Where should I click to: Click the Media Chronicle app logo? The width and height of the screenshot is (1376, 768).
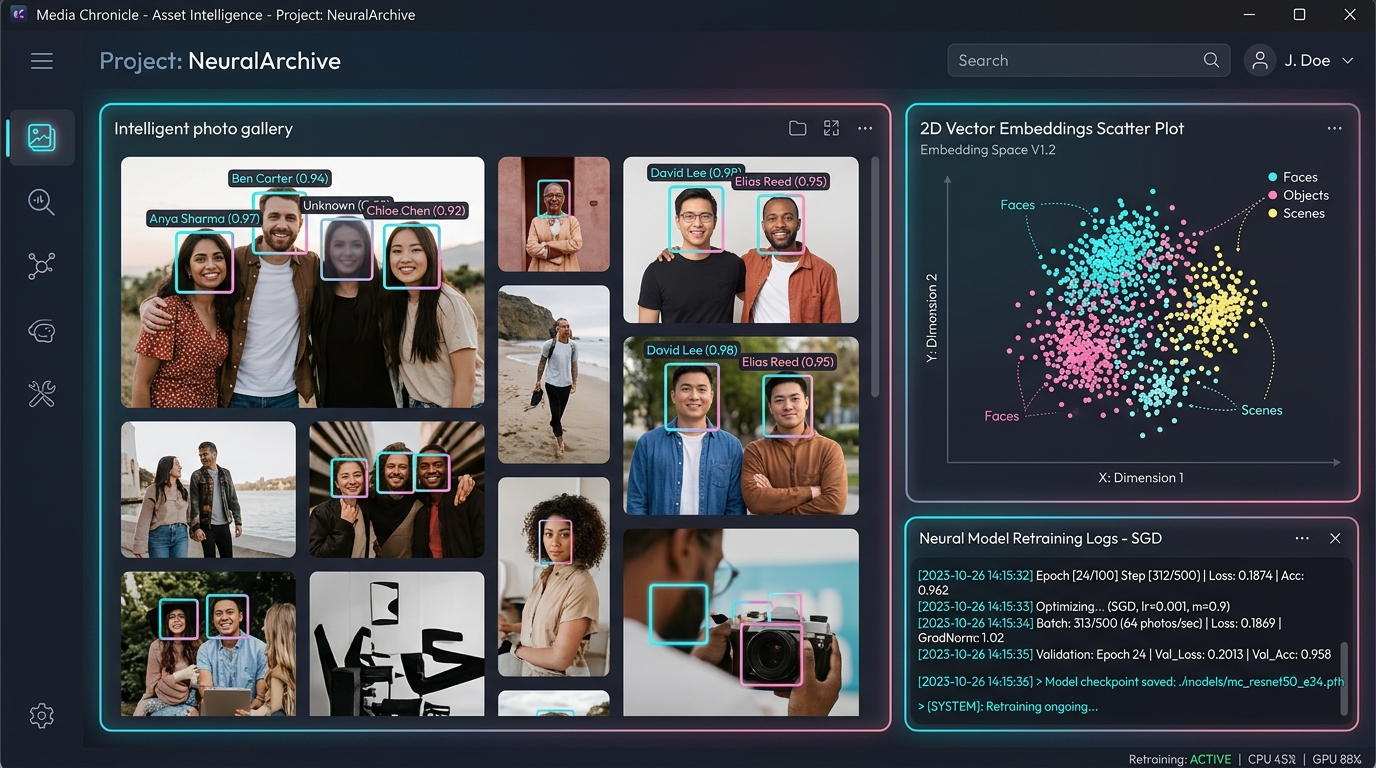pos(18,15)
